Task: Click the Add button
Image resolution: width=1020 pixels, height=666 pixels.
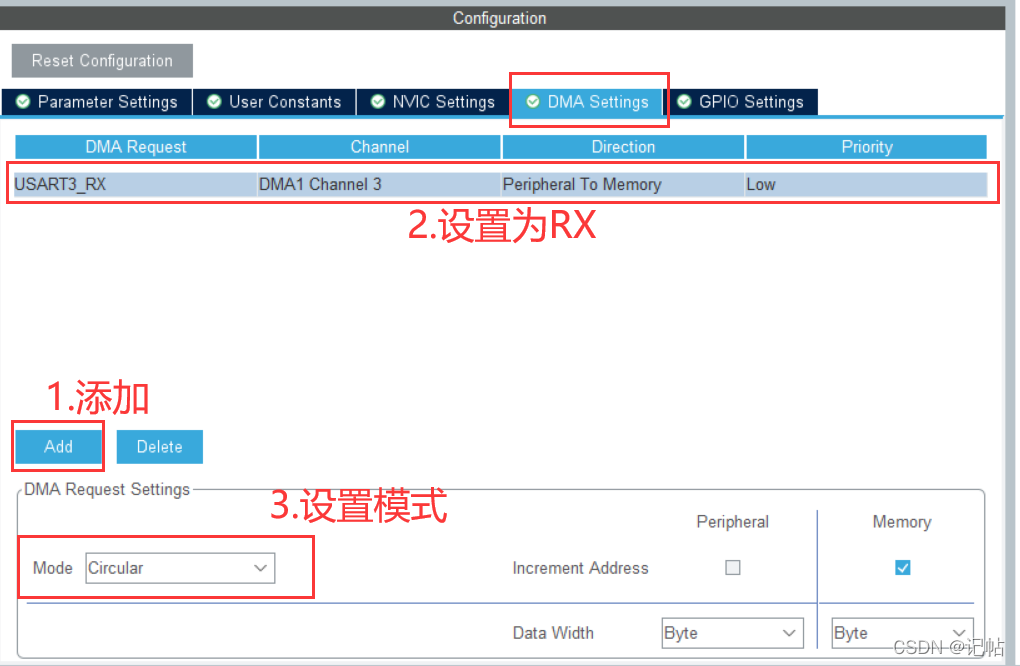Action: coord(59,447)
